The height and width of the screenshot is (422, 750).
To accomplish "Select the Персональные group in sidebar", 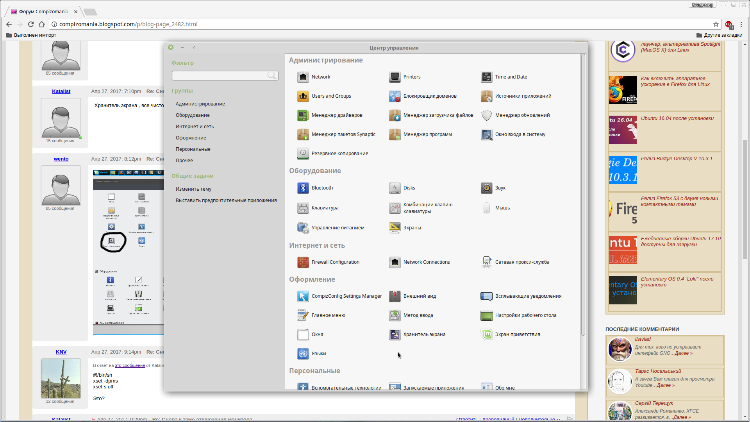I will click(x=191, y=148).
